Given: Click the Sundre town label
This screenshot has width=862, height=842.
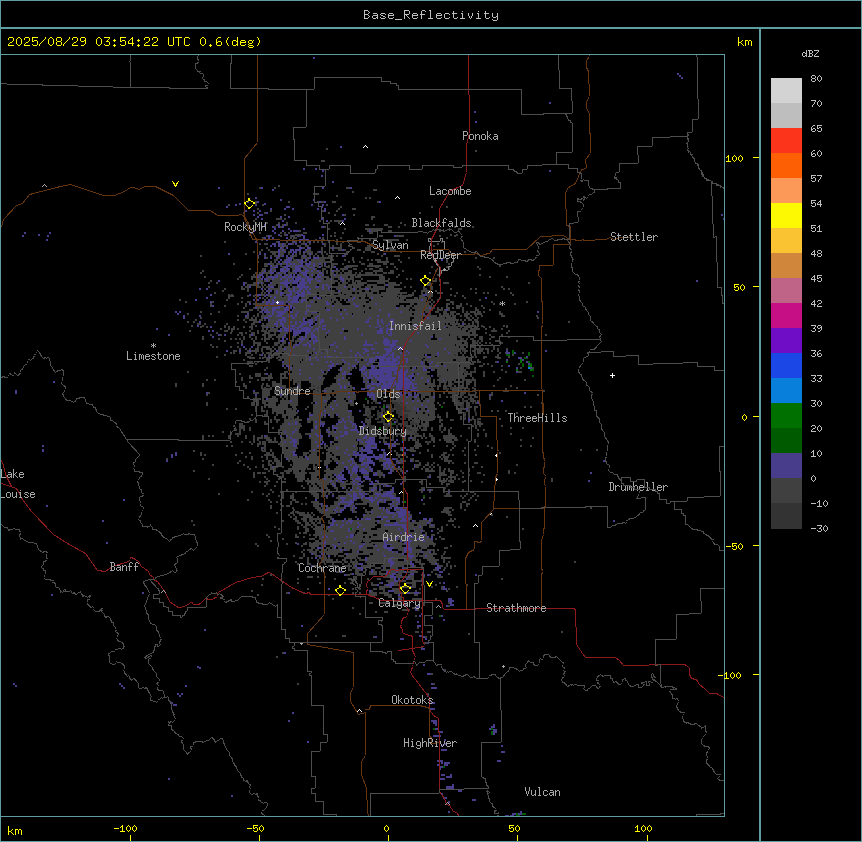Looking at the screenshot, I should [292, 391].
